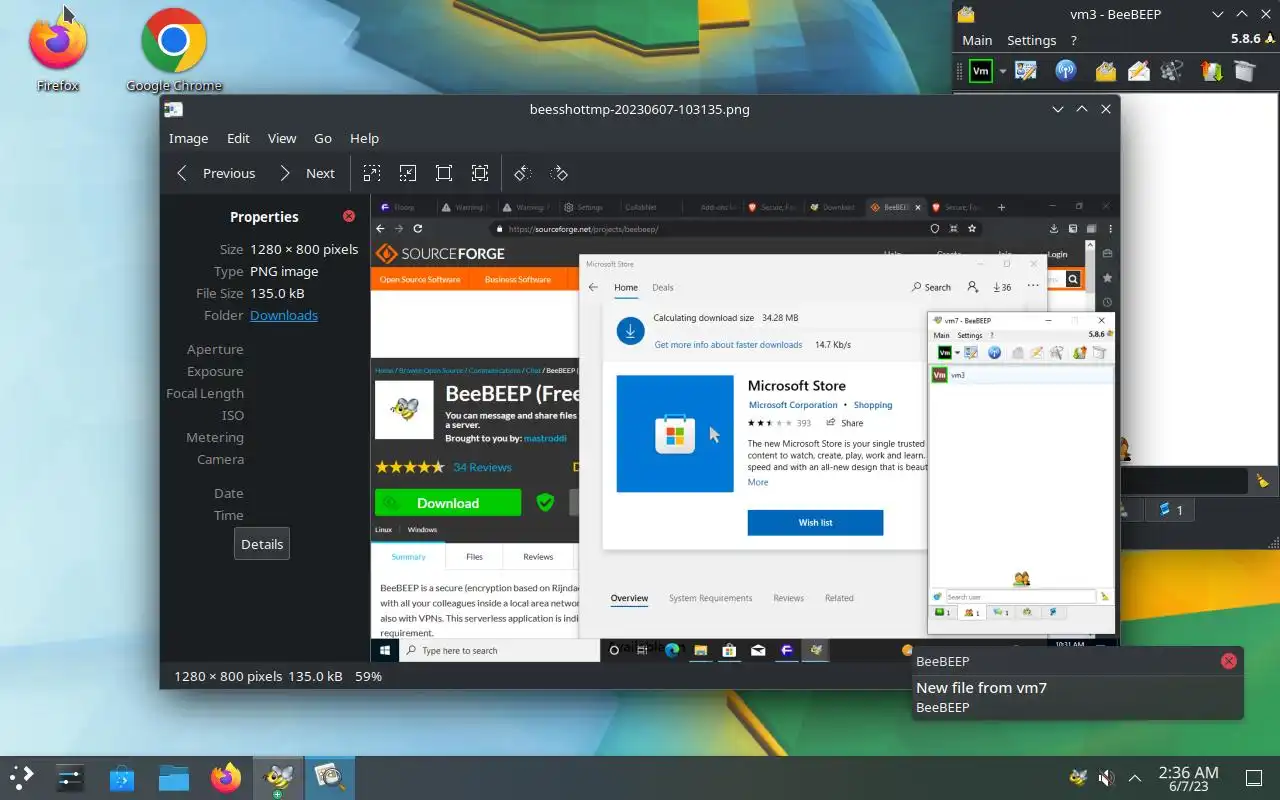Screen dimensions: 1280x800
Task: Click the broom icon in BeeBEEP
Action: point(1263,481)
